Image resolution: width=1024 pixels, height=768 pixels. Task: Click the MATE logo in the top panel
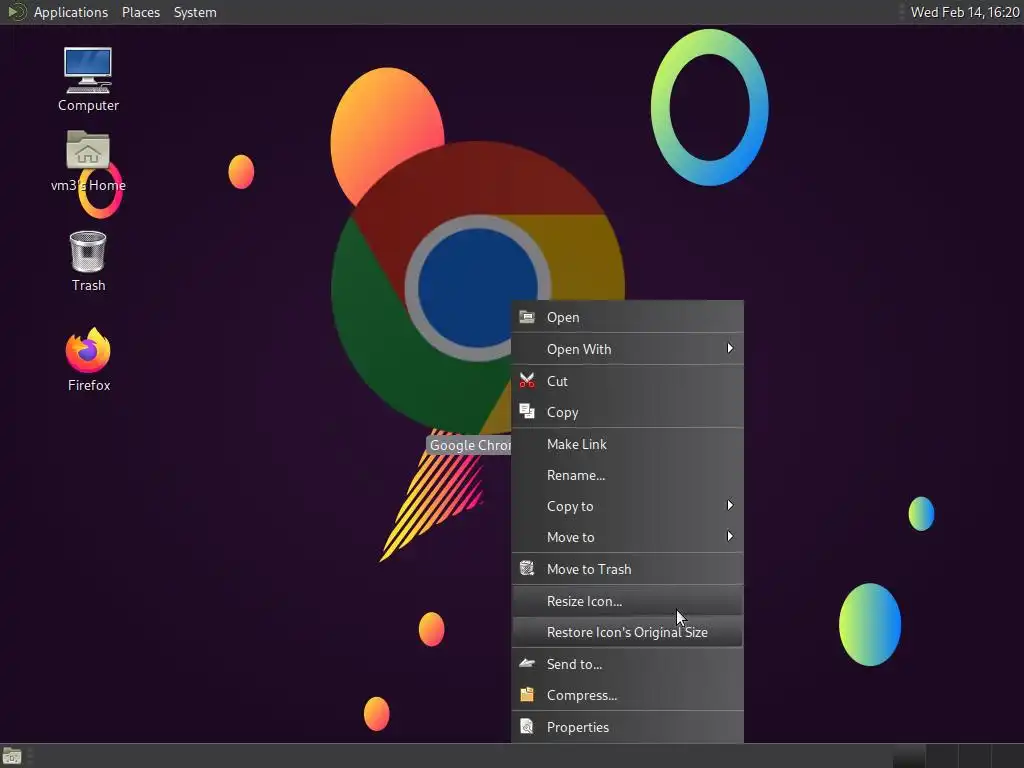16,12
